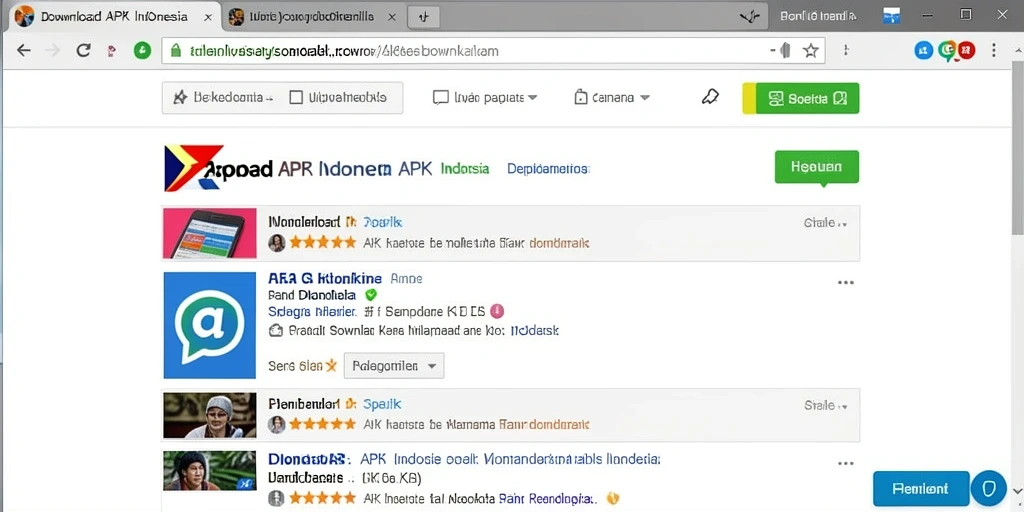This screenshot has height=512, width=1024.
Task: Click the green verified check badge
Action: point(371,295)
